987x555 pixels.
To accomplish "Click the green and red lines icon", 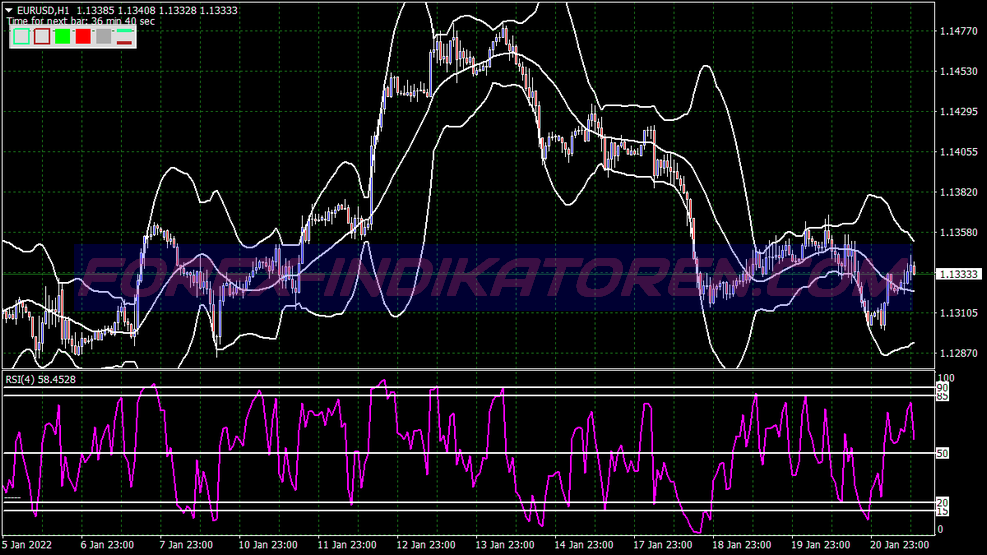I will coord(124,37).
